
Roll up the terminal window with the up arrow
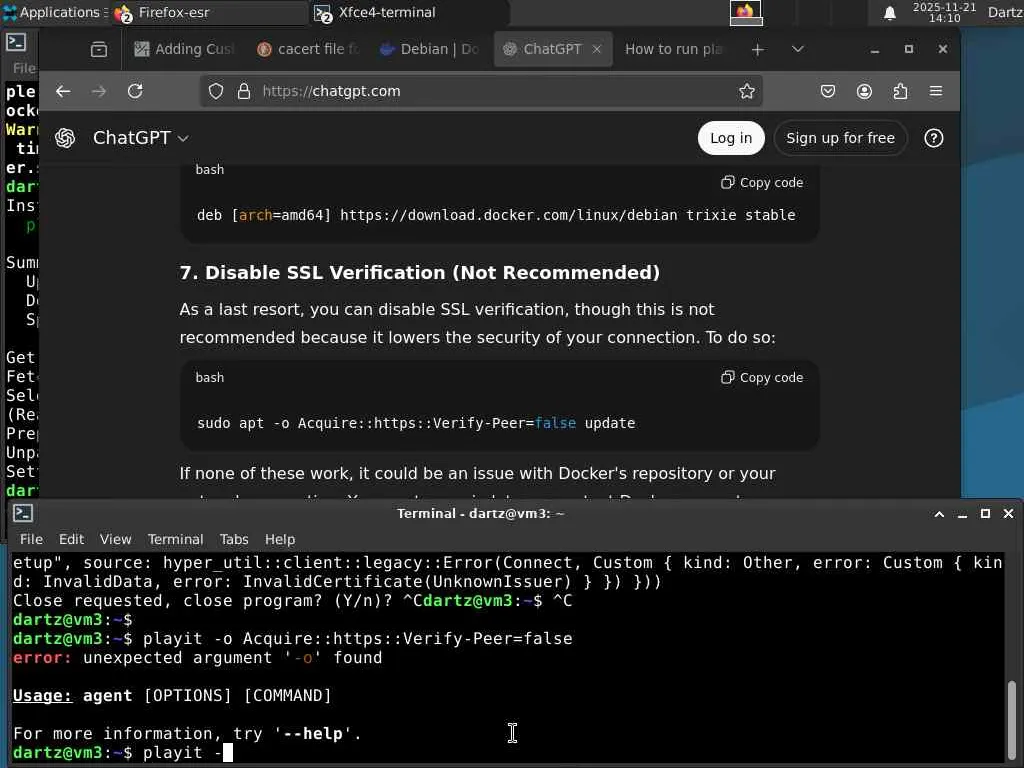click(939, 514)
